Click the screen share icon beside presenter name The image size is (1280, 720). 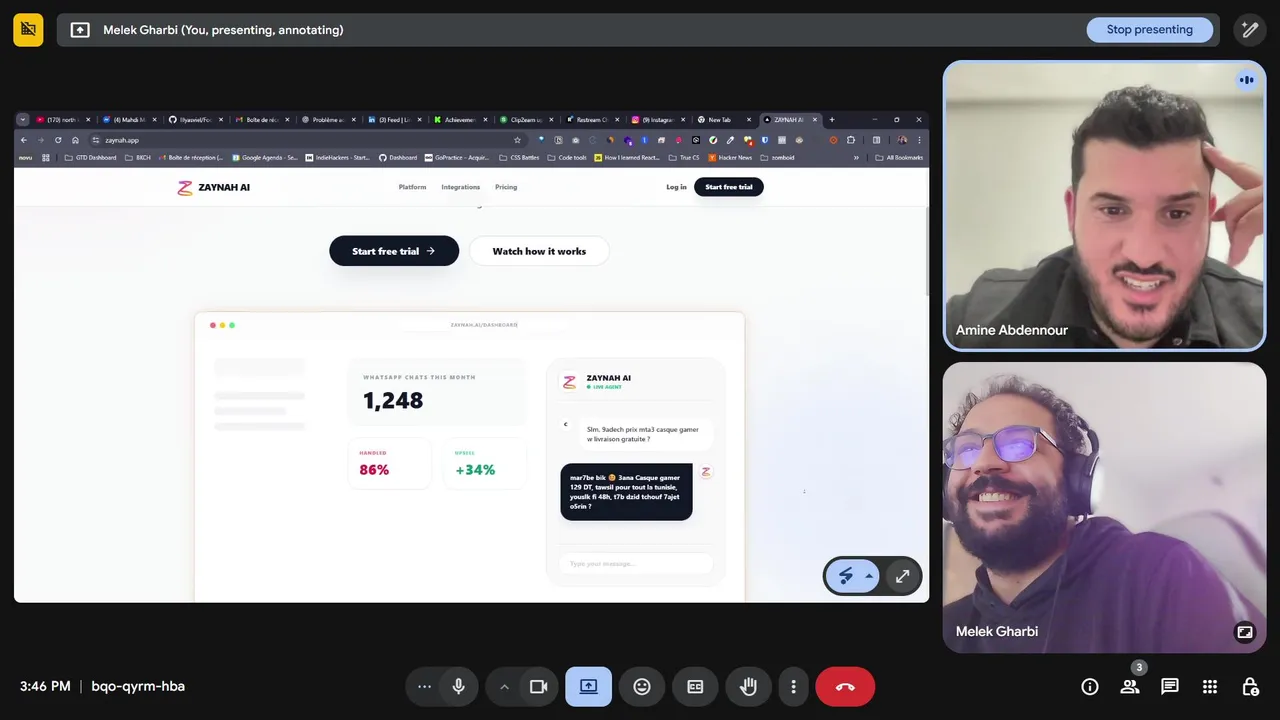tap(80, 30)
